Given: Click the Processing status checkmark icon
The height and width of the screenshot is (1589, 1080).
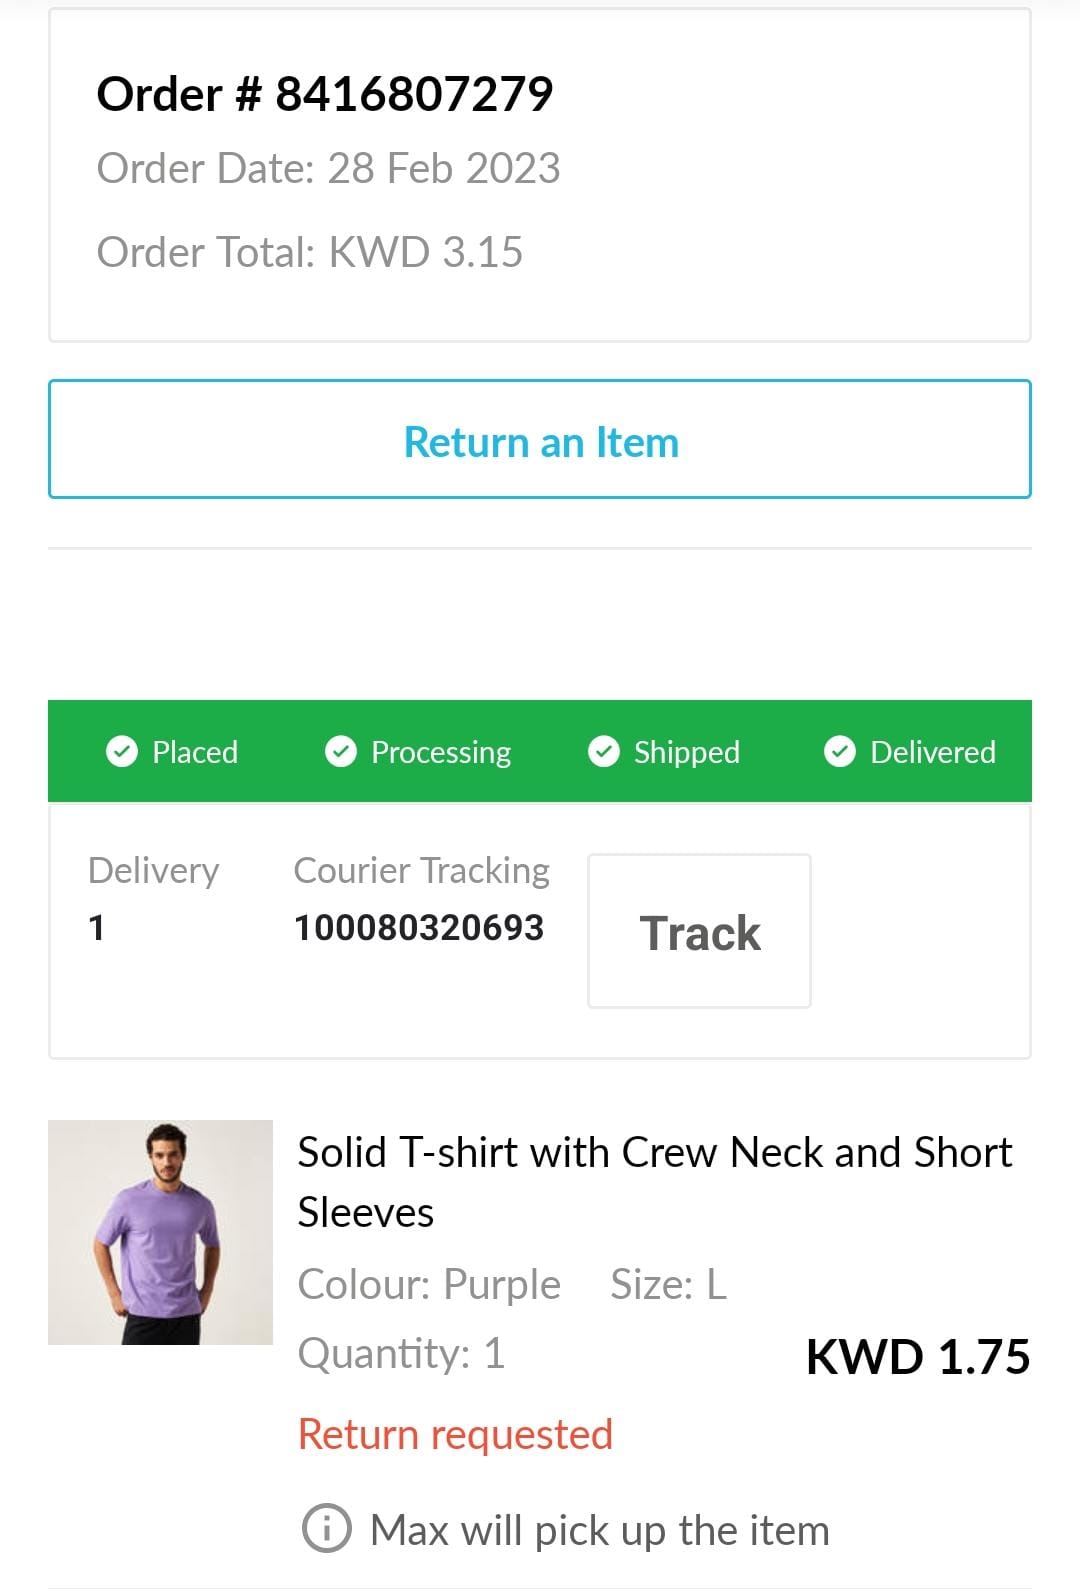Looking at the screenshot, I should pos(341,751).
